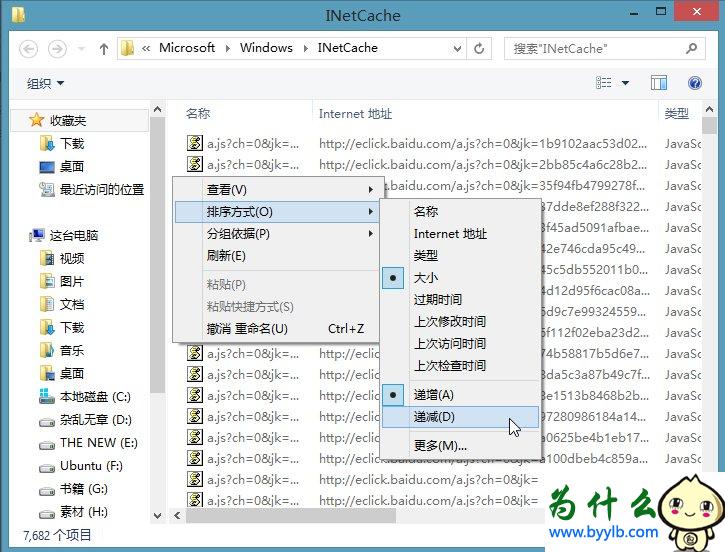Image resolution: width=725 pixels, height=552 pixels.
Task: Choose 递增(A) ascending order
Action: (x=461, y=395)
